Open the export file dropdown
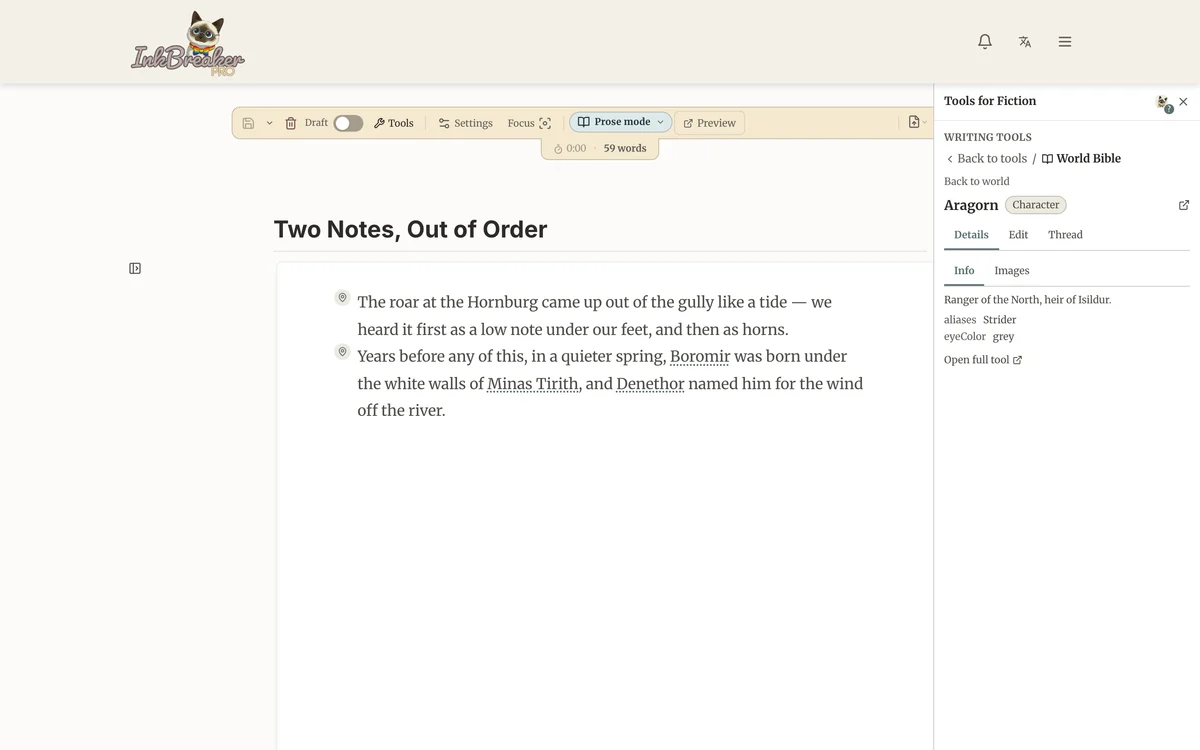Screen dimensions: 1200x750 coord(917,122)
